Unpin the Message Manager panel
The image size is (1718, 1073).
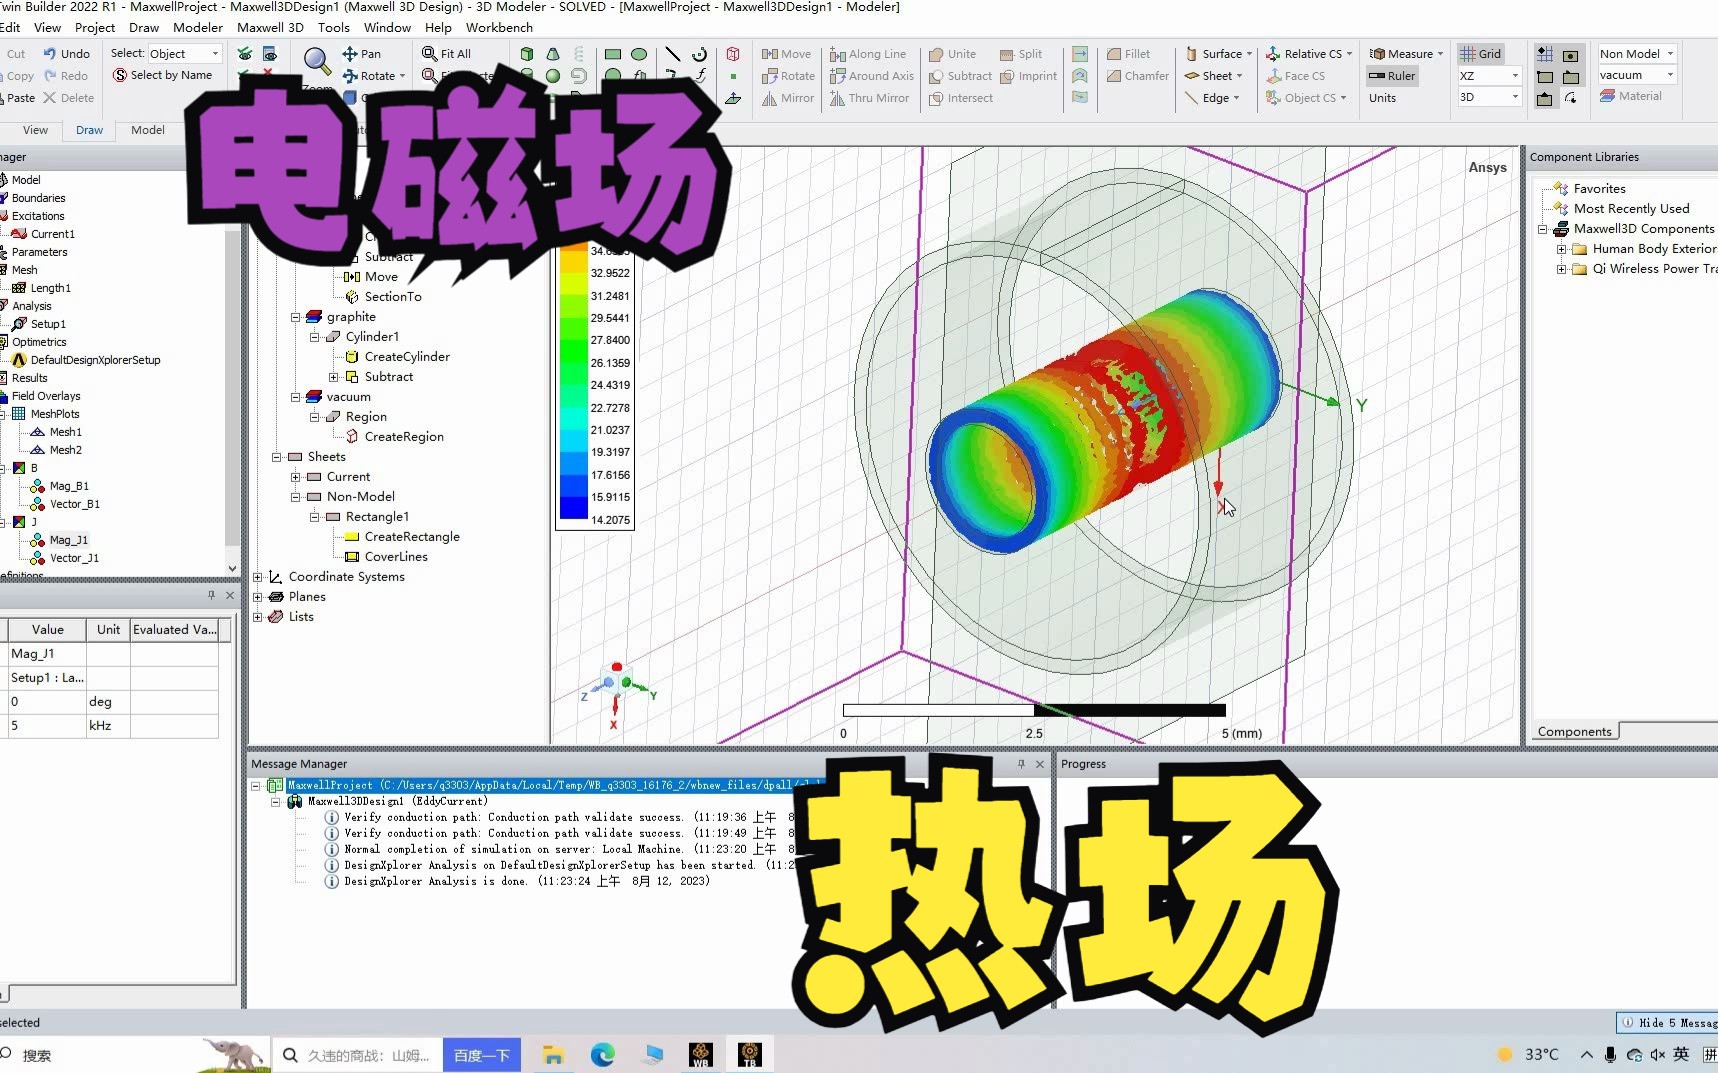[x=1021, y=763]
